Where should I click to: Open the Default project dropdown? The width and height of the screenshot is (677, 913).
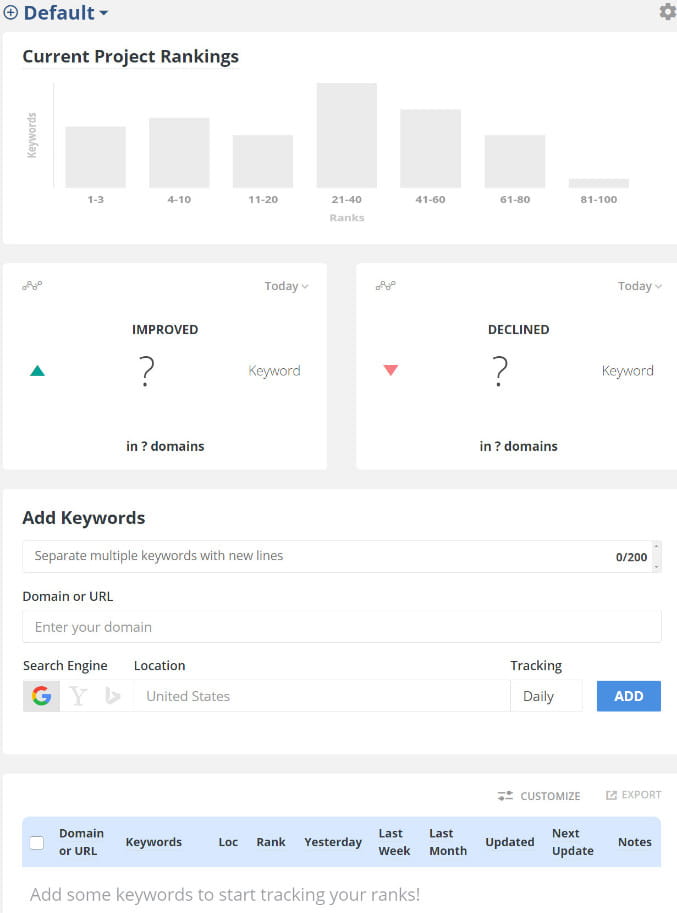pos(66,13)
